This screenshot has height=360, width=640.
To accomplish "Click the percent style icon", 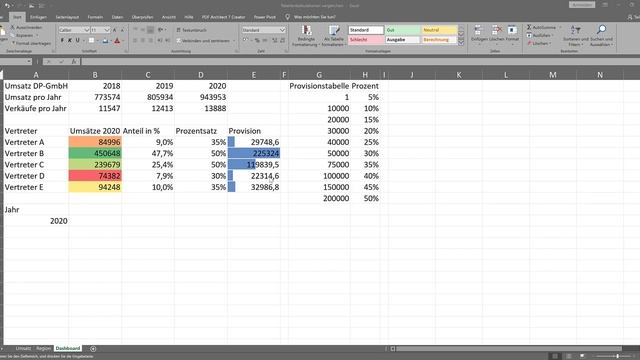I will click(x=257, y=40).
